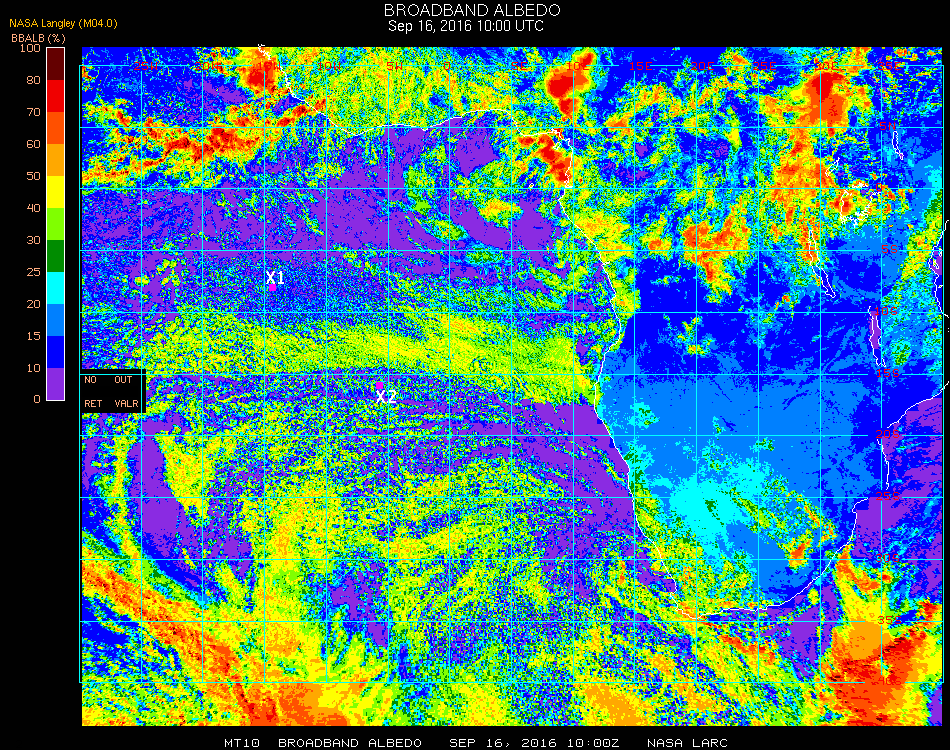Select the dark blue 10-15 legend swatch
Screen dimensions: 950x750
(x=56, y=352)
